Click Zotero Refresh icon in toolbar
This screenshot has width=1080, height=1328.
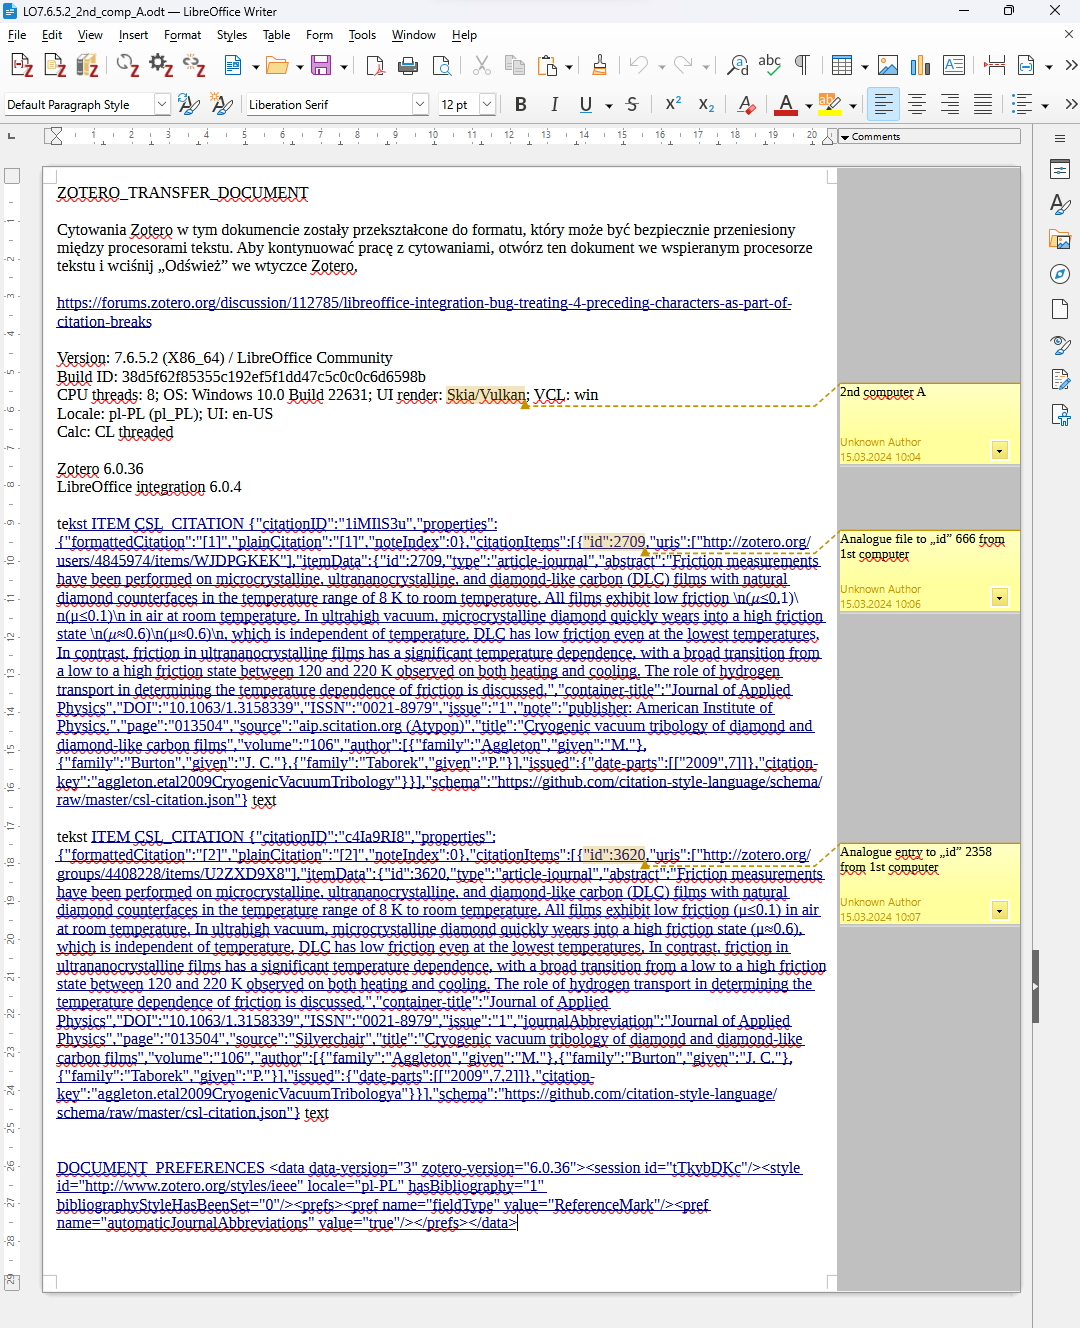coord(128,66)
